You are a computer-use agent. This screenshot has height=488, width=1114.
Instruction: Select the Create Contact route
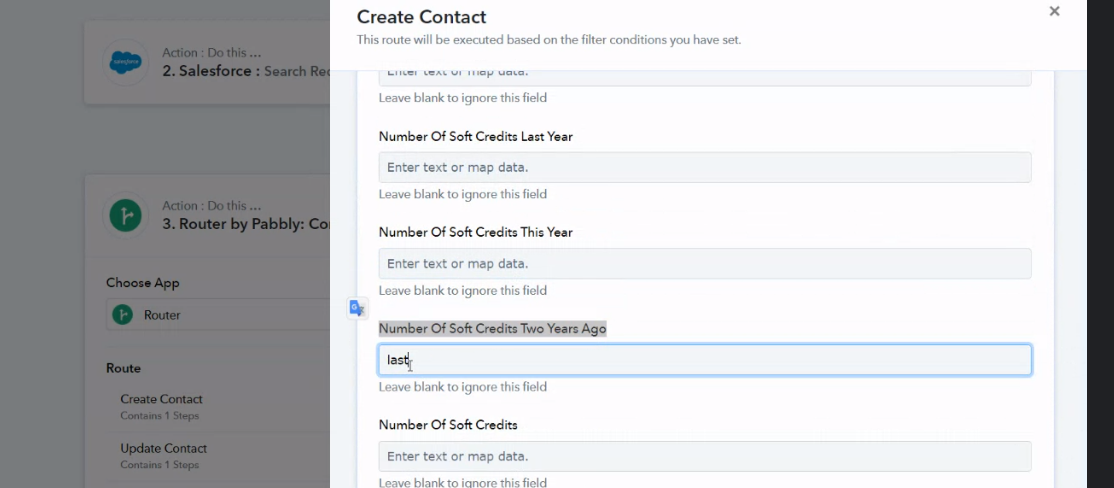[x=162, y=399]
